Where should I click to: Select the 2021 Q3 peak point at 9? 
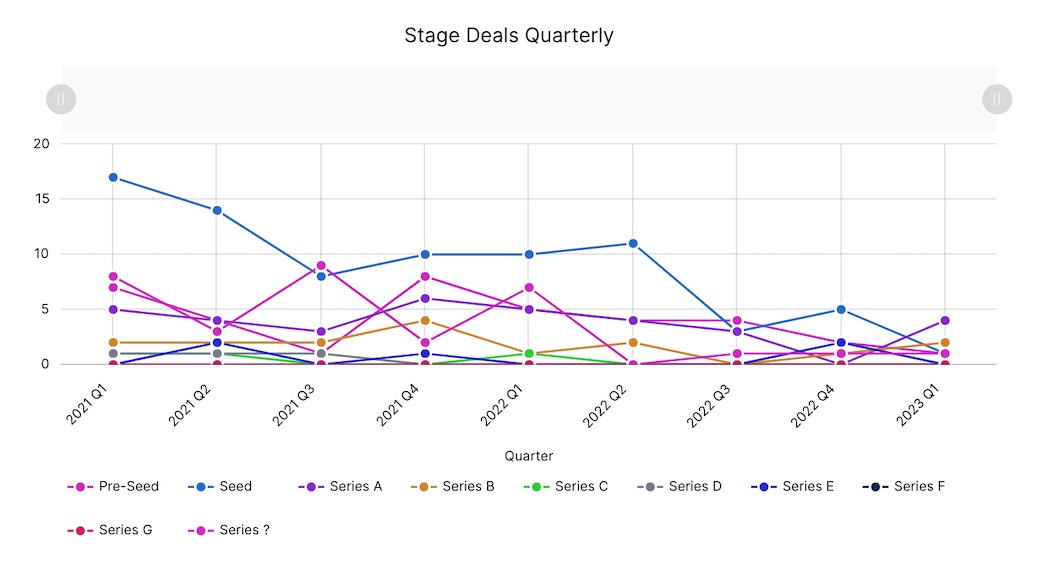[321, 266]
